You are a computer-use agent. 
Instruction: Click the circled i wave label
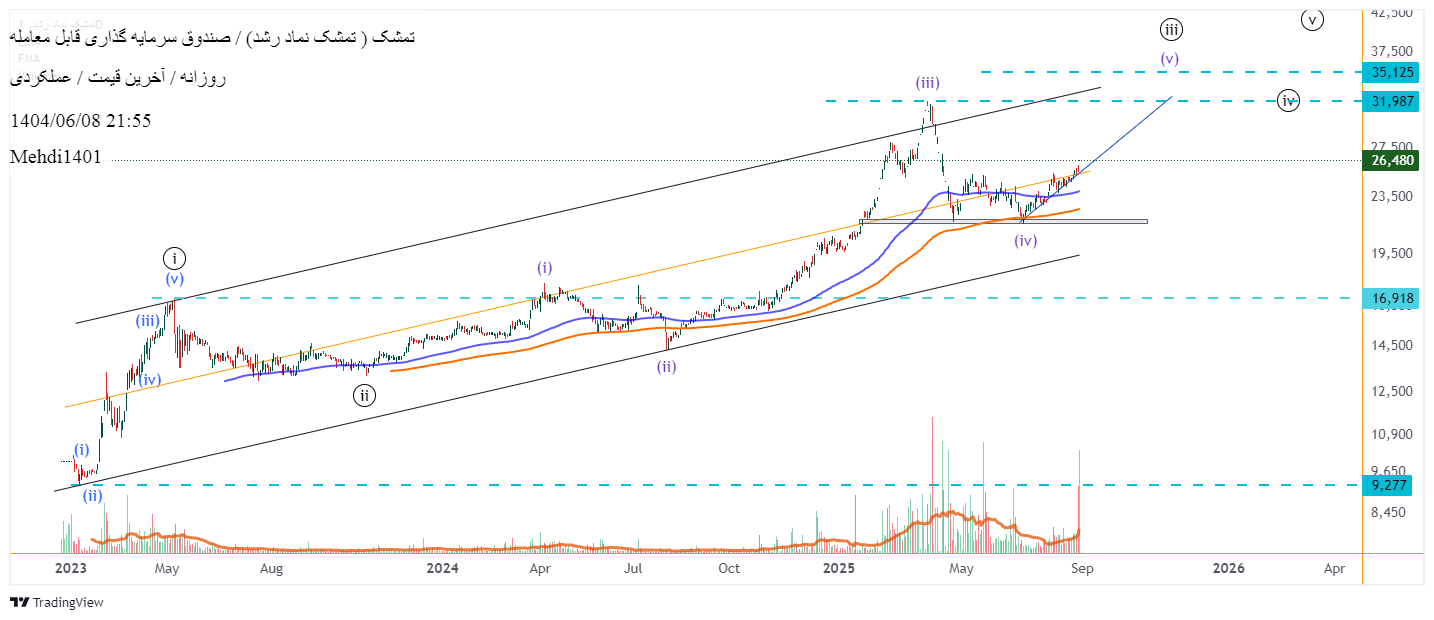click(174, 258)
